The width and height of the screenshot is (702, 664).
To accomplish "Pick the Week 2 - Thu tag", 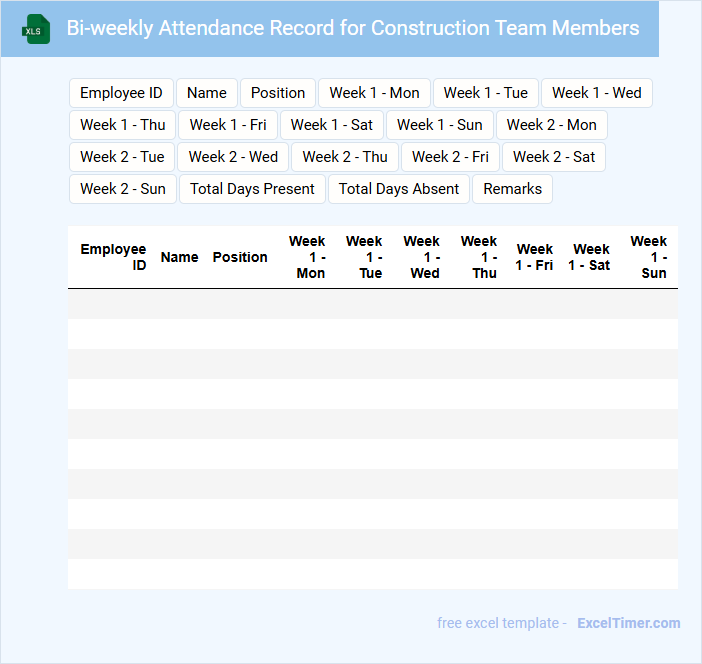I will pyautogui.click(x=345, y=157).
